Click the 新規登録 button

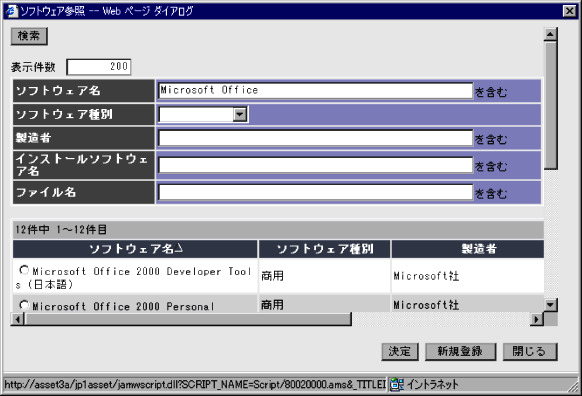point(460,351)
